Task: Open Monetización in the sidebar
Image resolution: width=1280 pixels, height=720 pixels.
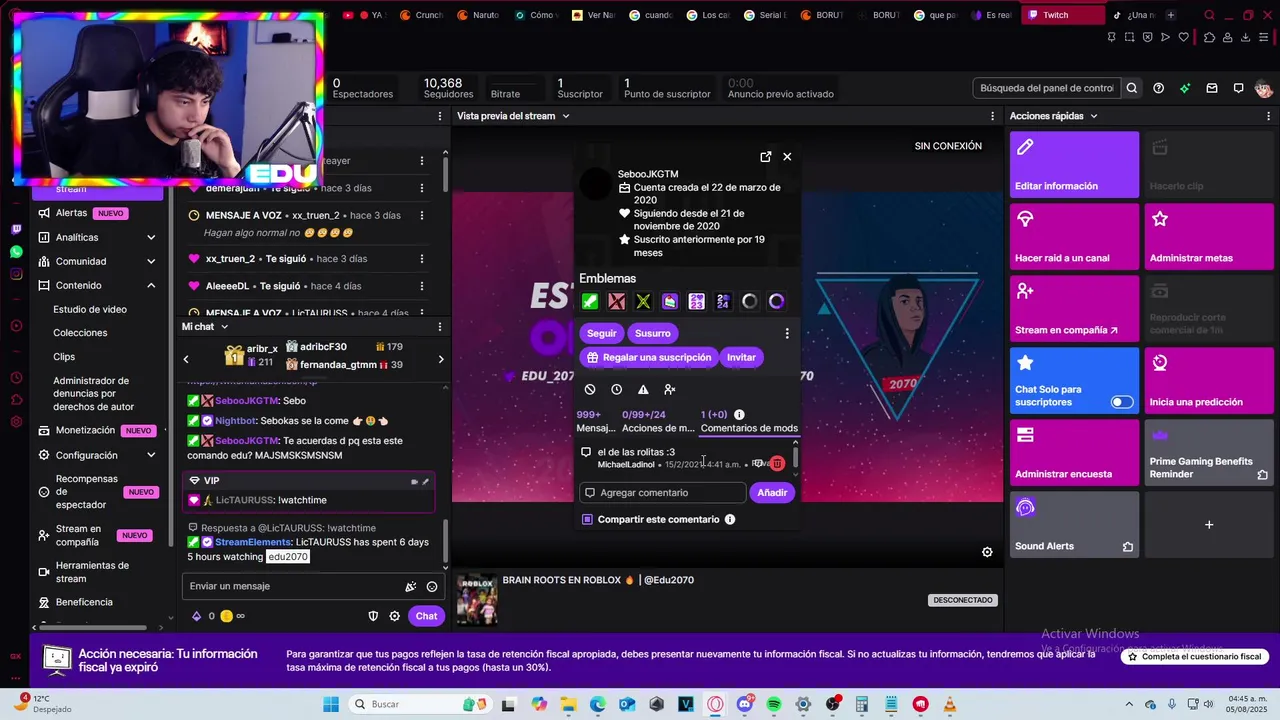Action: (85, 430)
